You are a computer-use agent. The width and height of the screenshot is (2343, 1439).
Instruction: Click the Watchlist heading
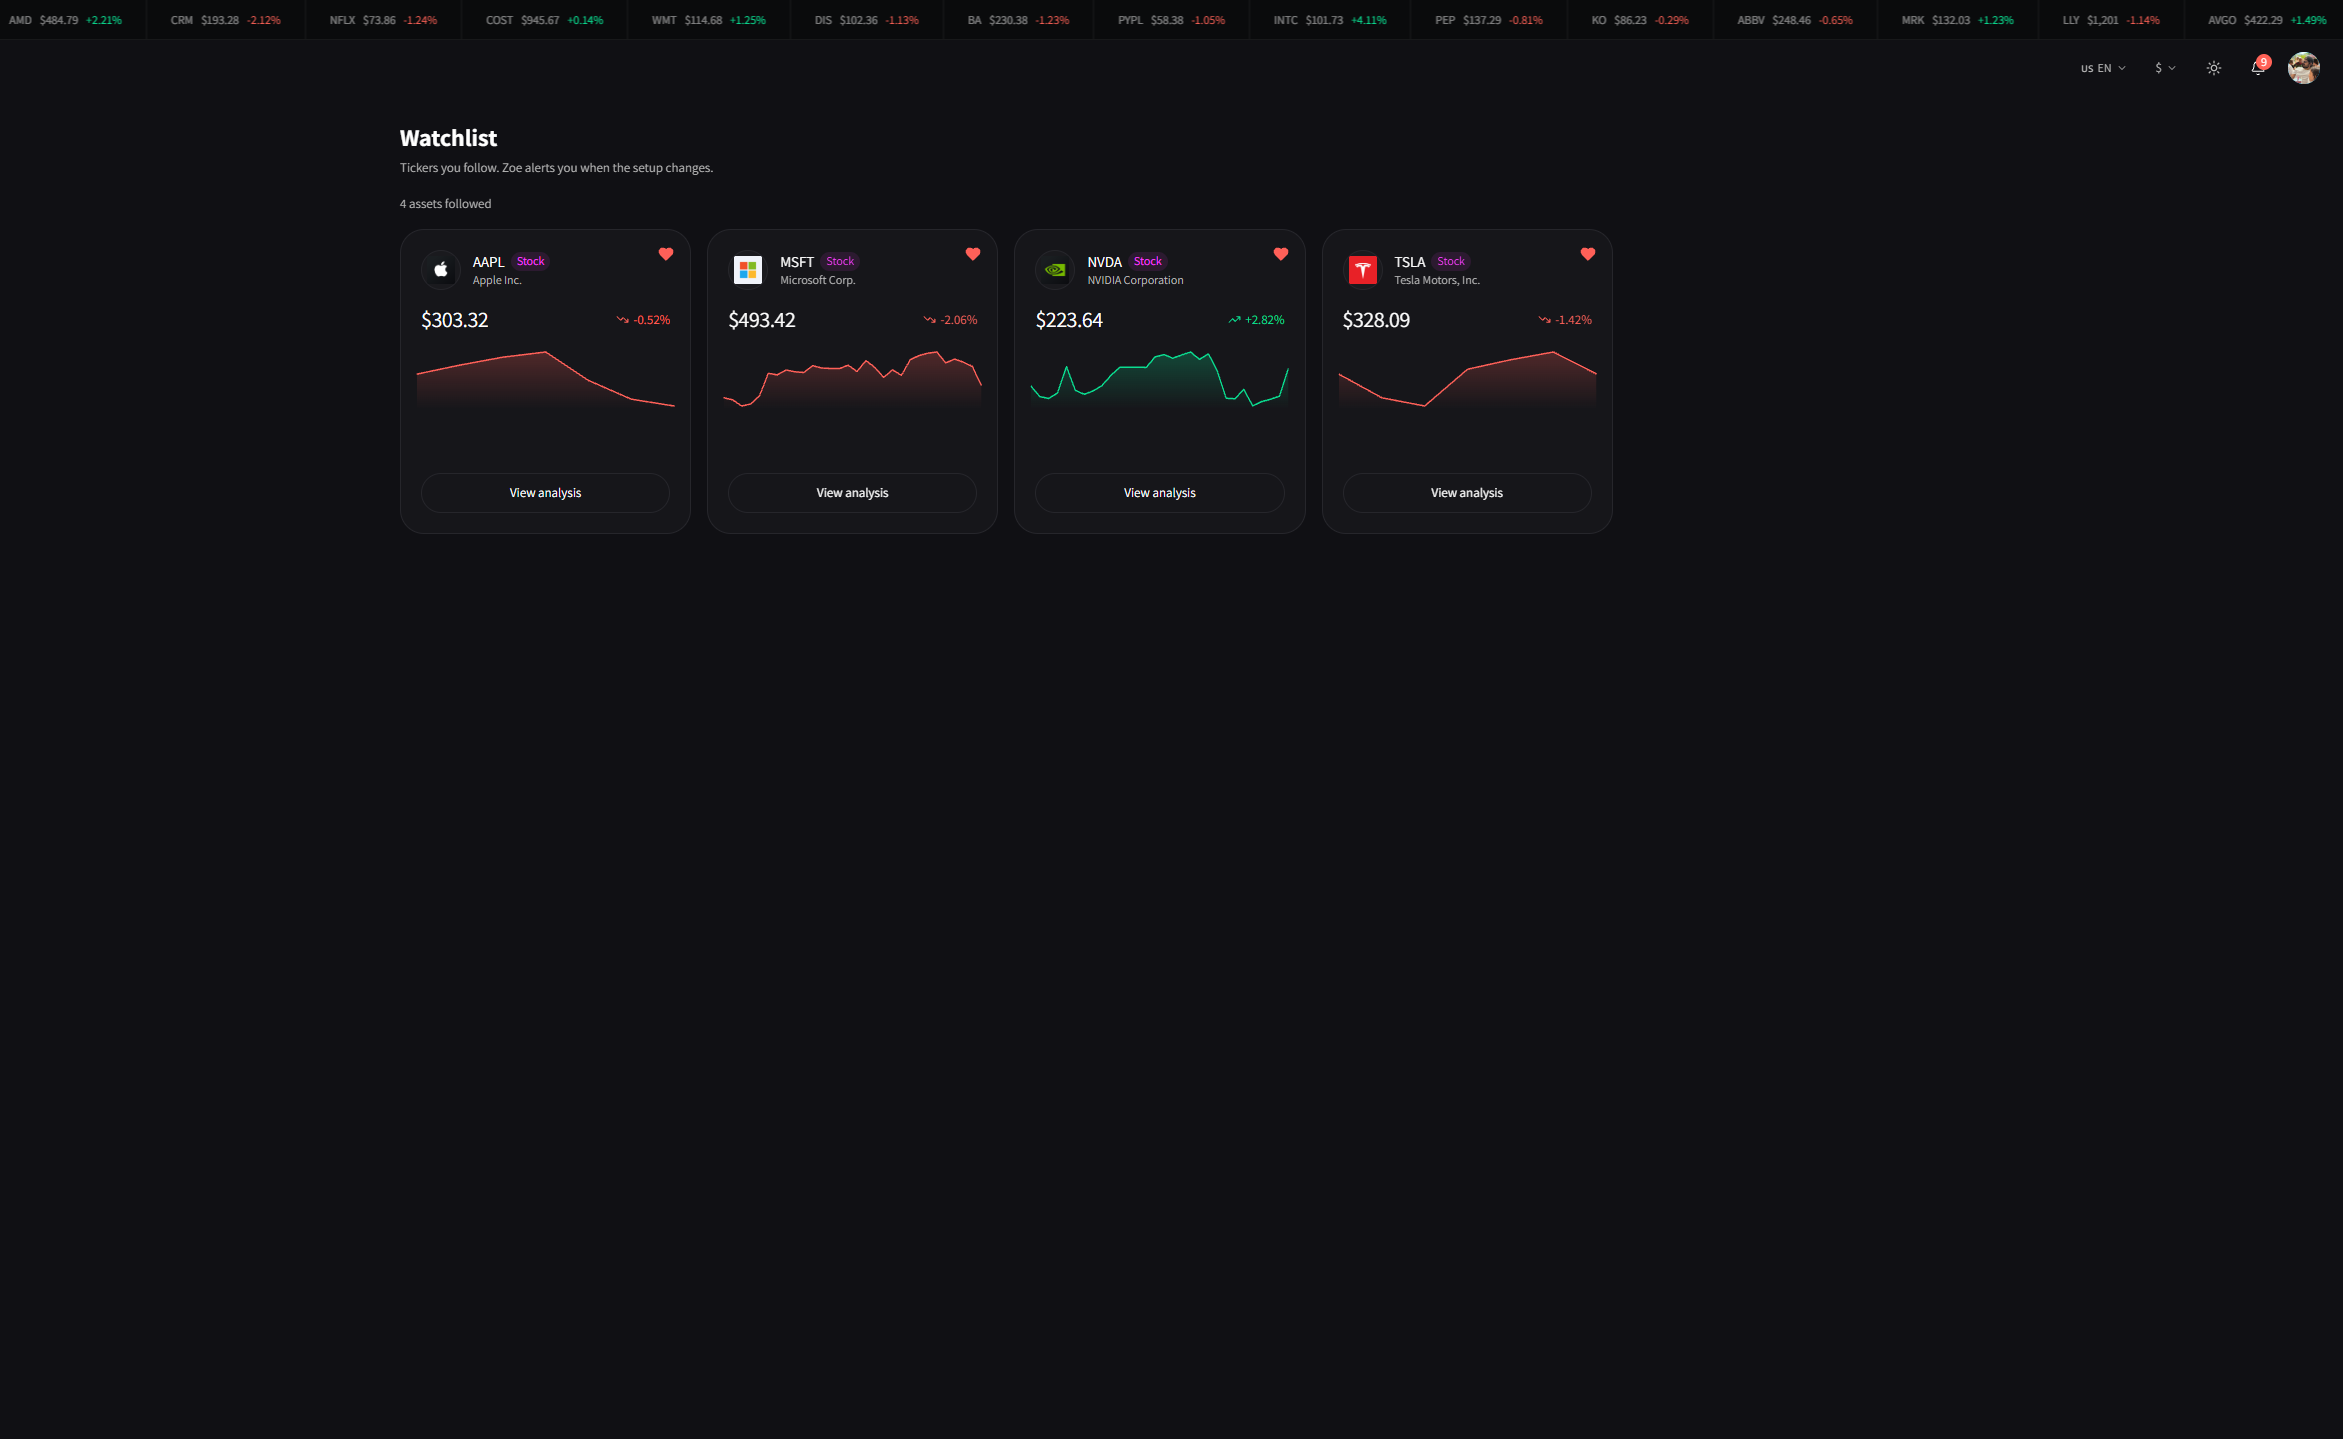tap(448, 138)
